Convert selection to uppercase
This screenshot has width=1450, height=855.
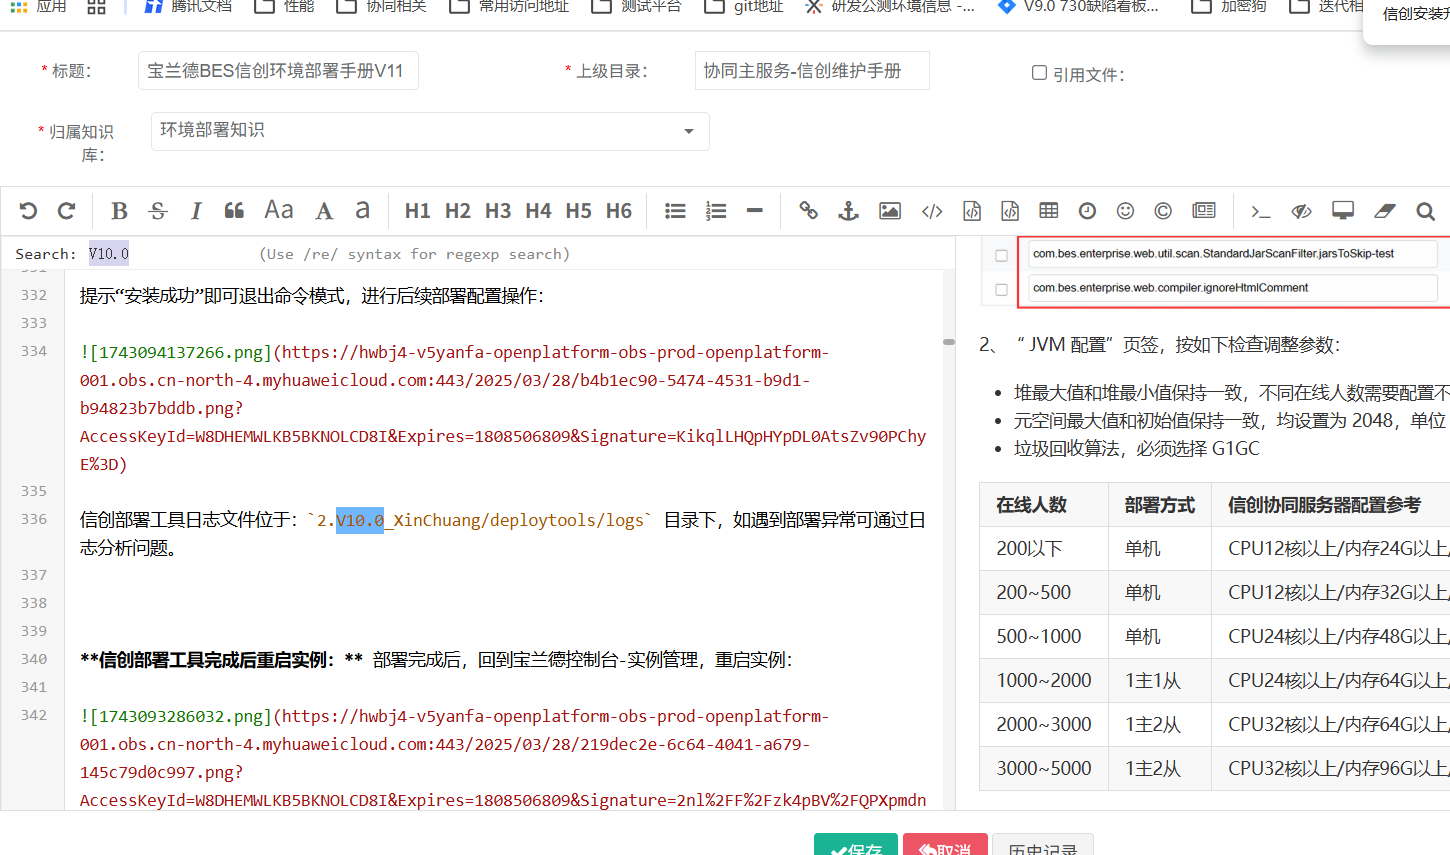324,211
